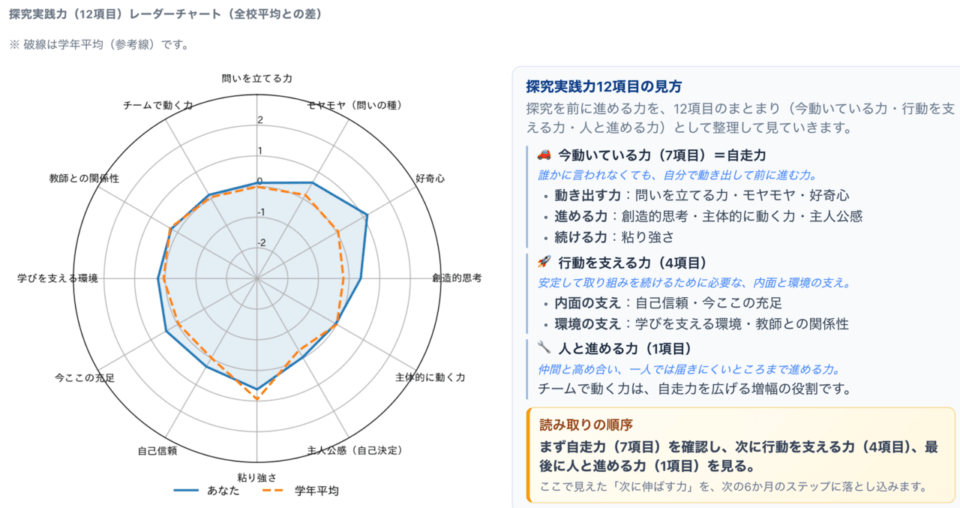This screenshot has width=960, height=508.
Task: Toggle the 学年平均 legend text label
Action: (x=317, y=491)
